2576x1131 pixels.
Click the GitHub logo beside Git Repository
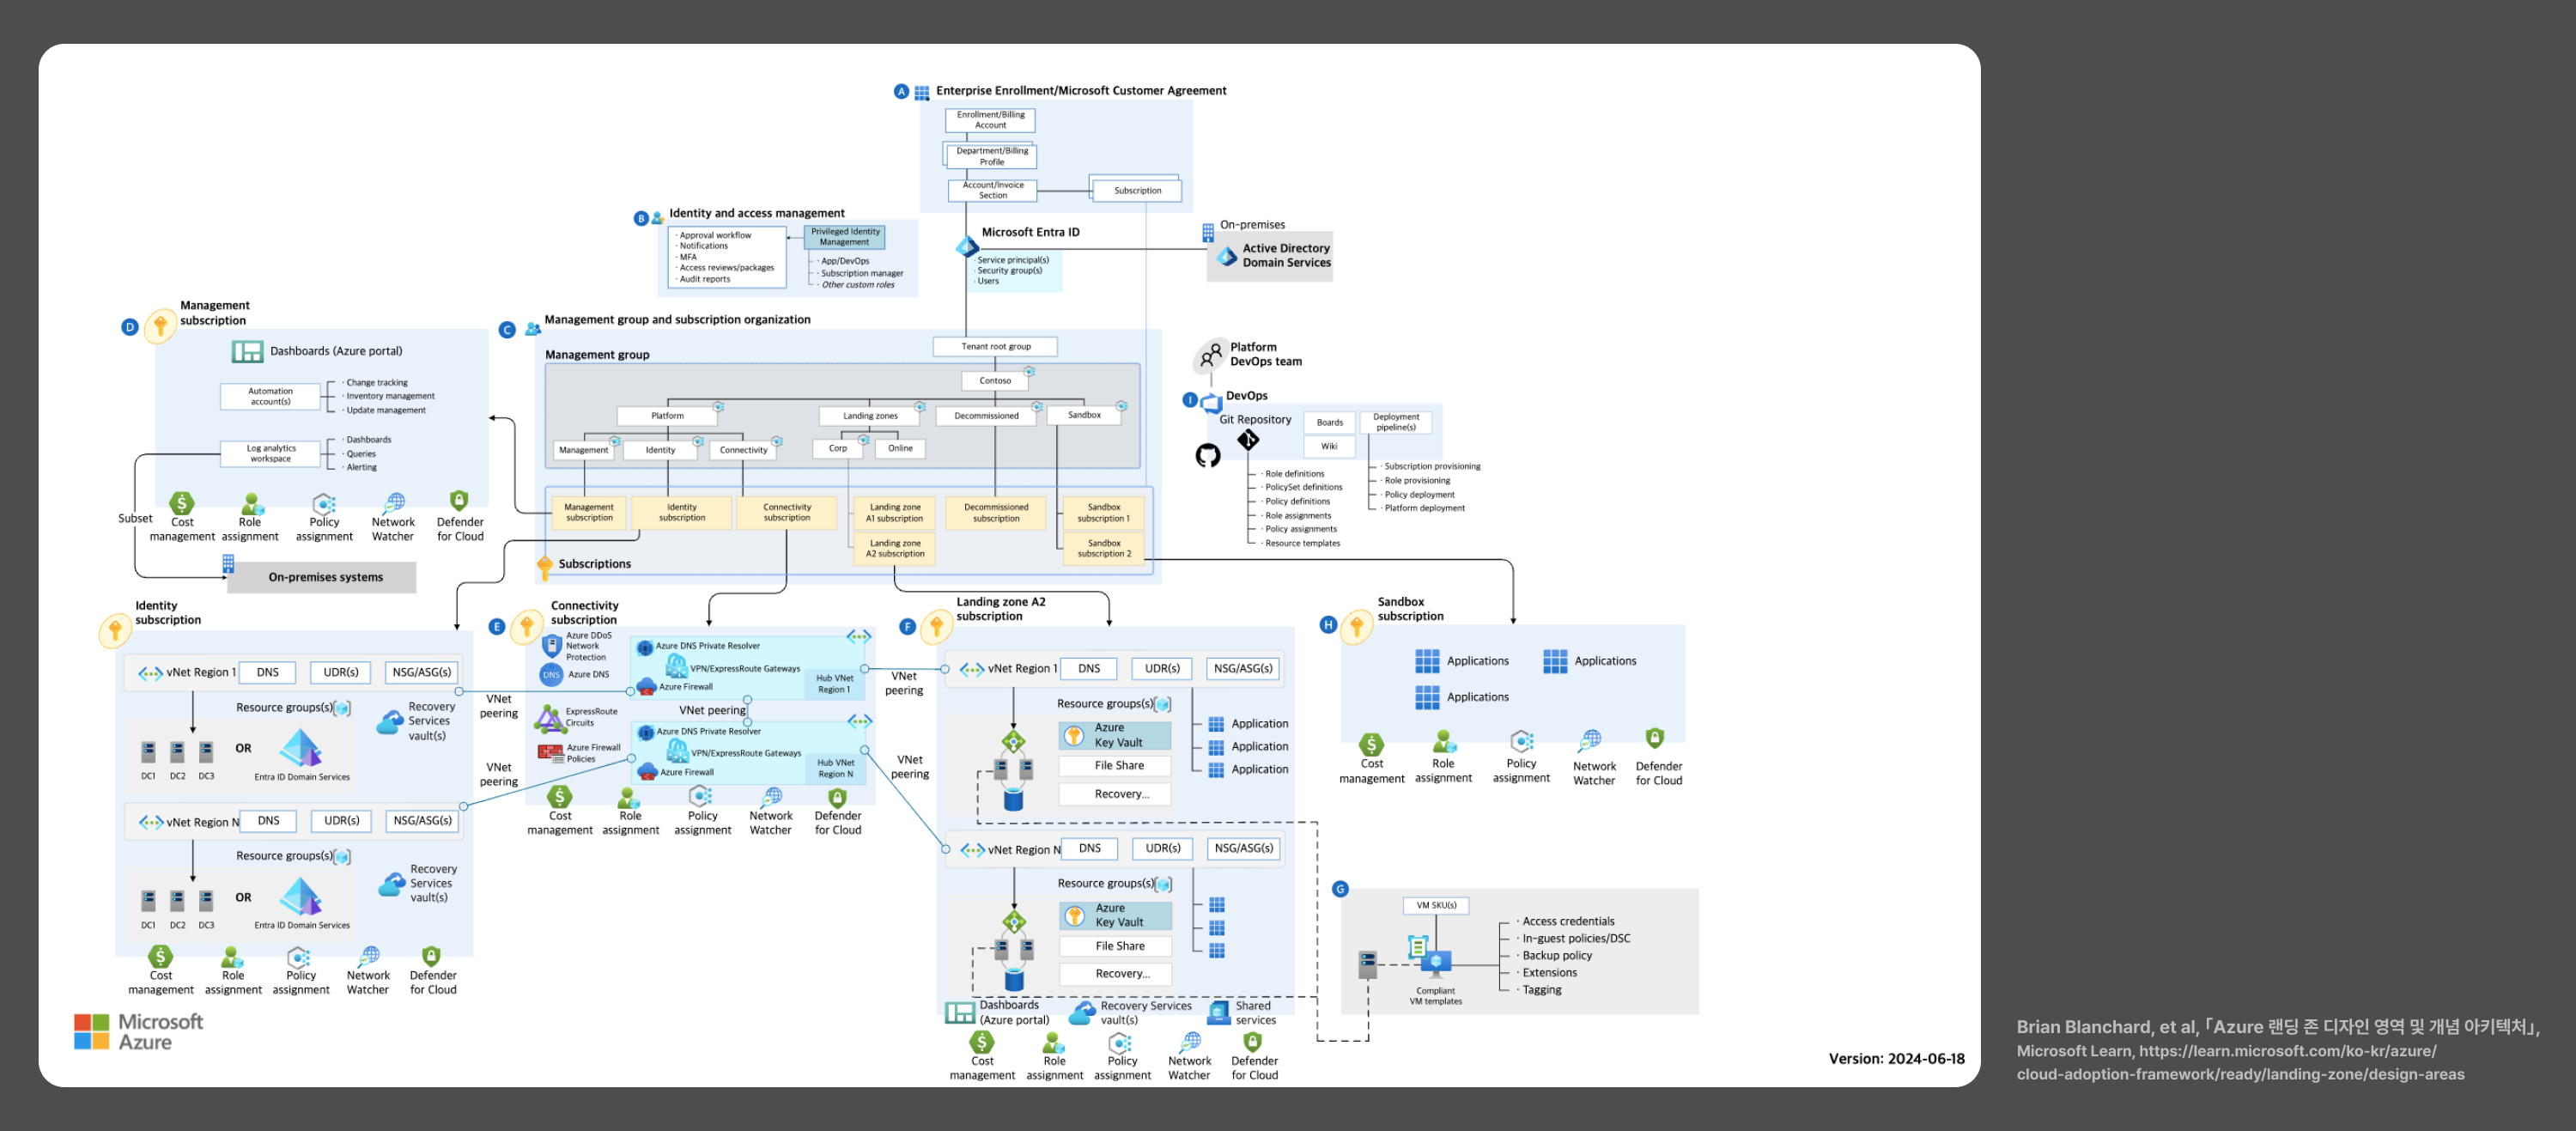[1208, 456]
